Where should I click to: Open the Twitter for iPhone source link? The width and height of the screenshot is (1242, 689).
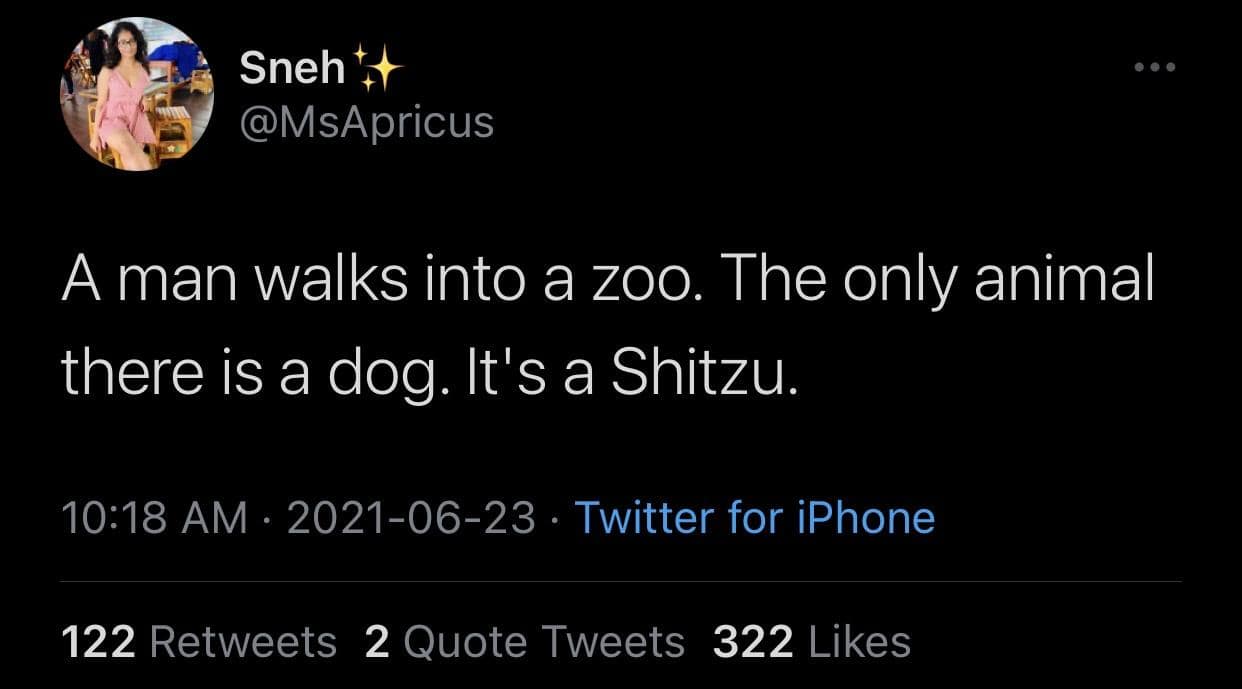coord(755,518)
